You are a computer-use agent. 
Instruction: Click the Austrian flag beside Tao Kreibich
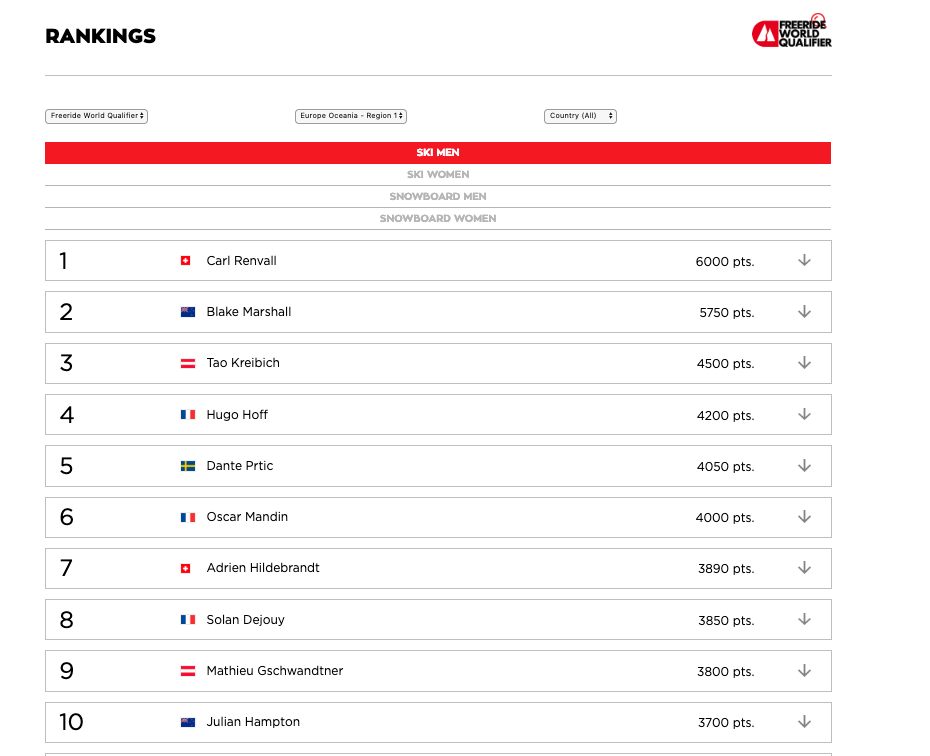point(187,363)
